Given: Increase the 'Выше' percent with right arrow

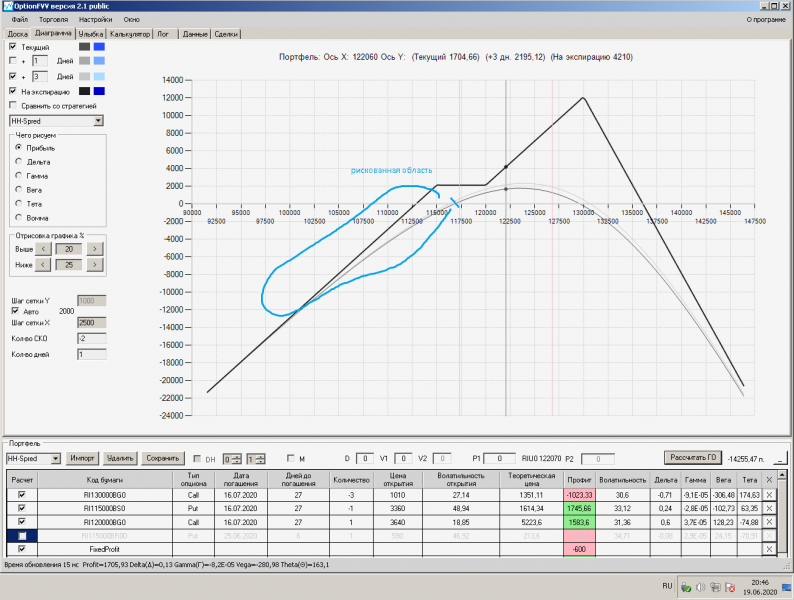Looking at the screenshot, I should 94,249.
